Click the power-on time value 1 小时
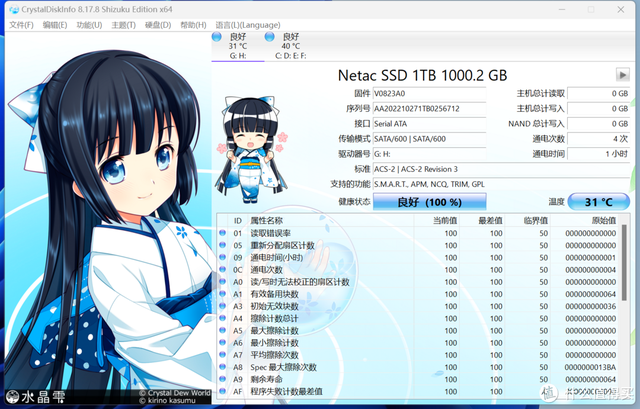The image size is (640, 409). tap(598, 154)
